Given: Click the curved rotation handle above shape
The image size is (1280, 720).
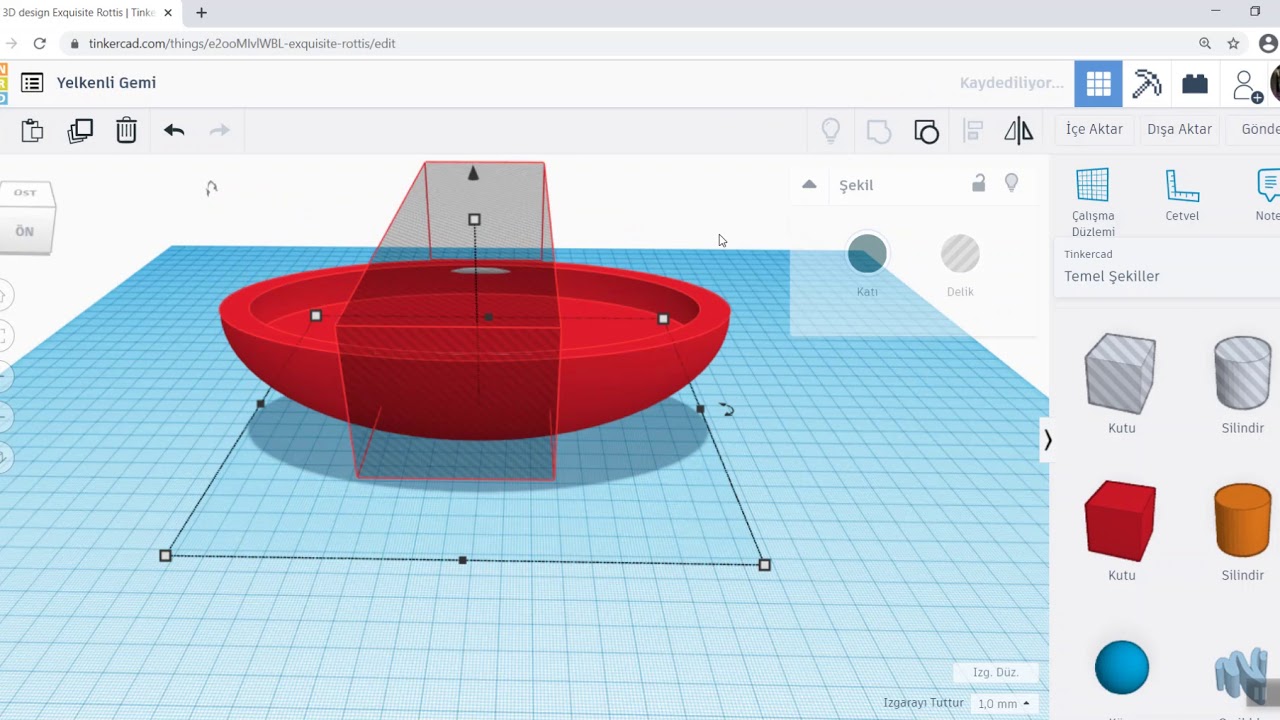Looking at the screenshot, I should [x=211, y=188].
